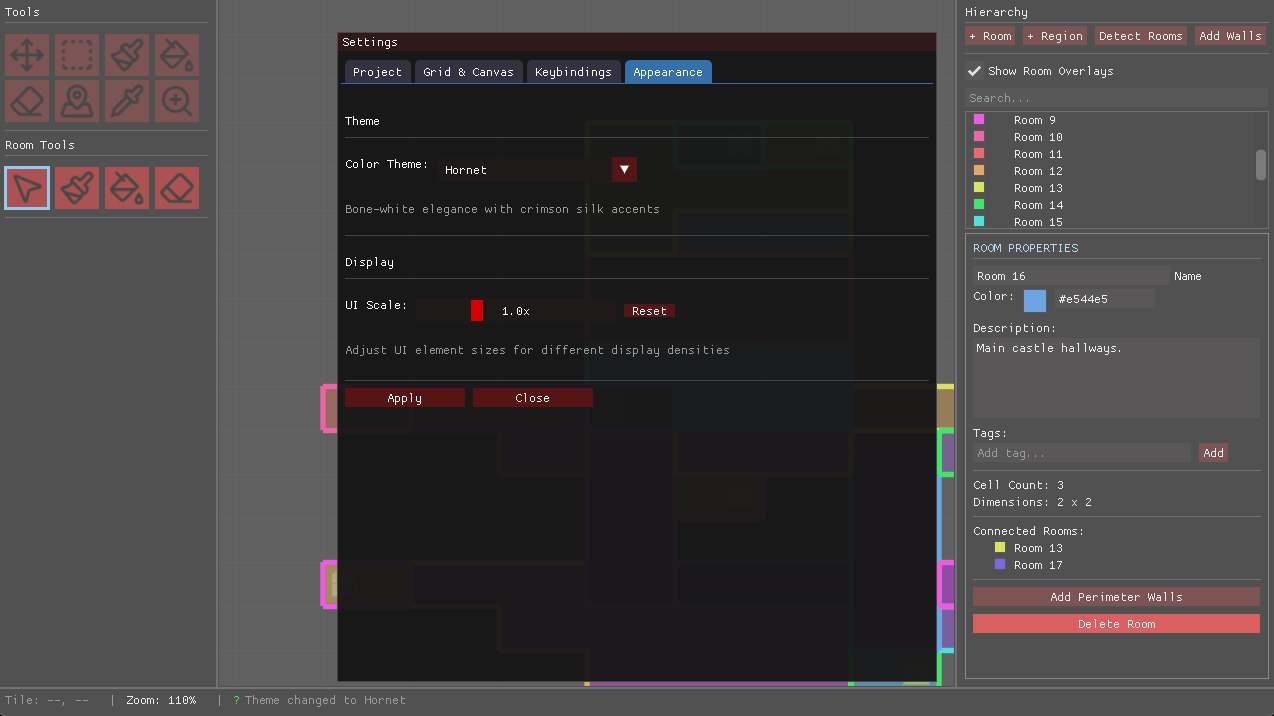Switch to the Project tab
This screenshot has width=1274, height=716.
pyautogui.click(x=377, y=72)
